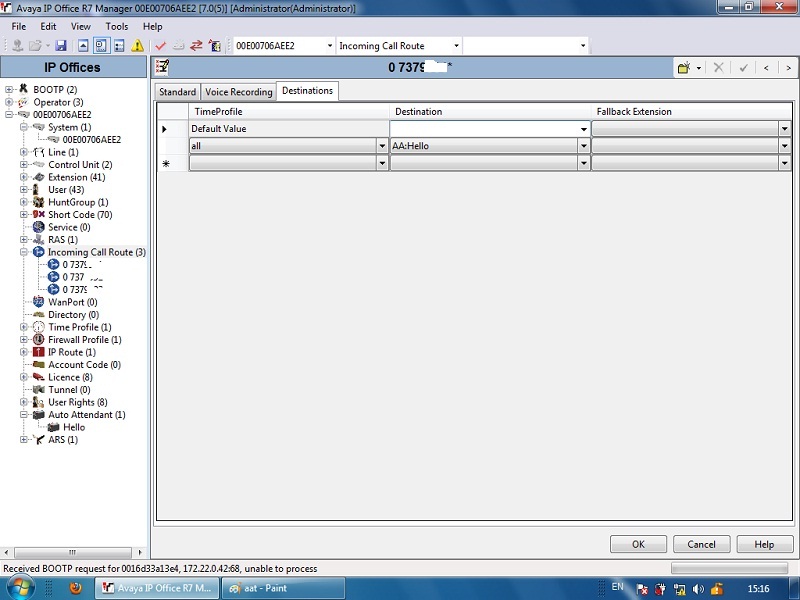
Task: Open the 00E00706AEE2 configuration dropdown
Action: tap(330, 46)
